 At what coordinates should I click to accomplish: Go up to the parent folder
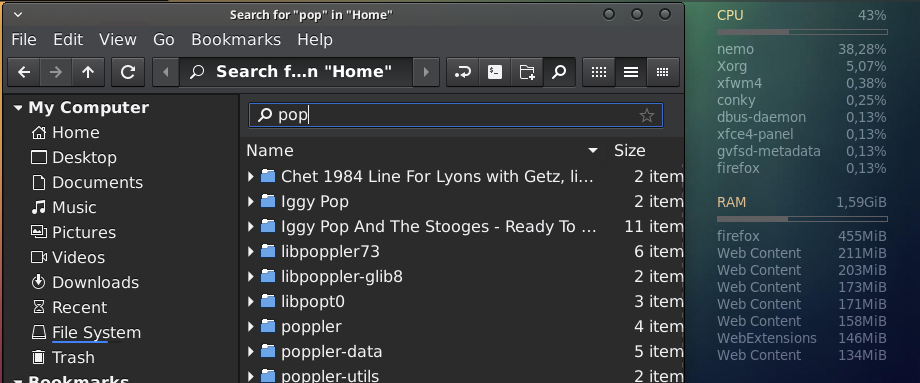[88, 72]
